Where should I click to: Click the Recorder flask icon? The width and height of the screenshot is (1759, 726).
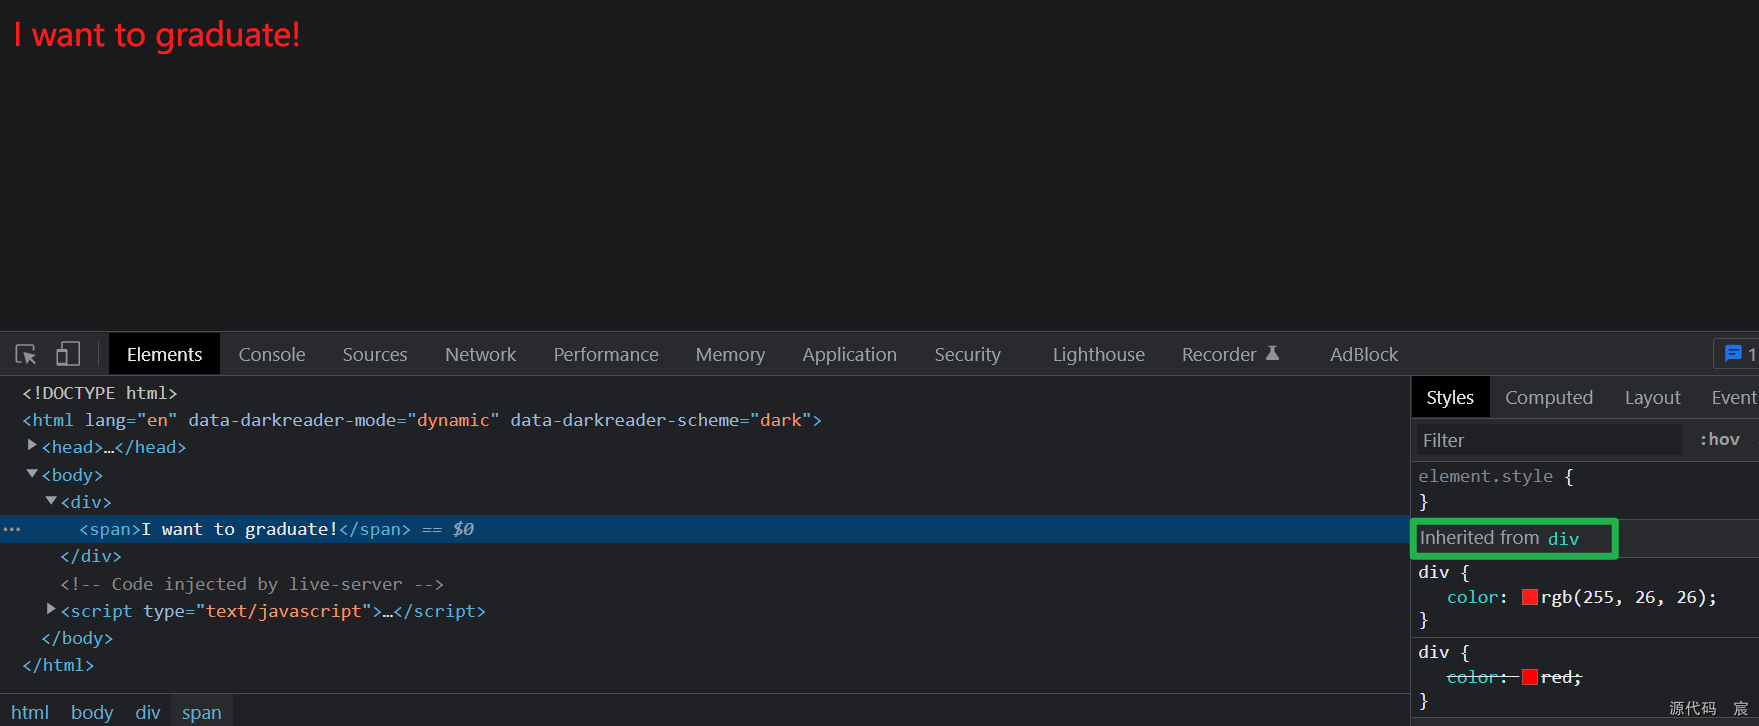tap(1273, 353)
